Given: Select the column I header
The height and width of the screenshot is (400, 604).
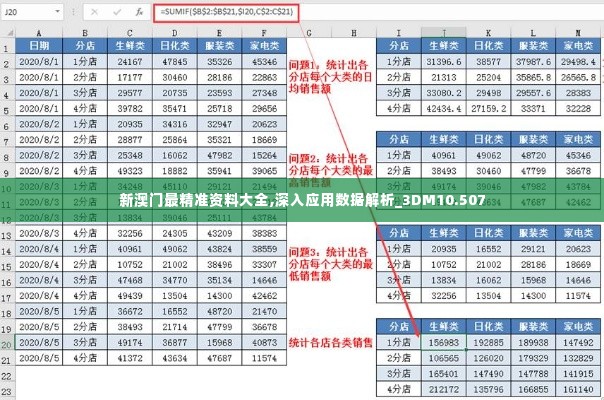Looking at the screenshot, I should 398,32.
